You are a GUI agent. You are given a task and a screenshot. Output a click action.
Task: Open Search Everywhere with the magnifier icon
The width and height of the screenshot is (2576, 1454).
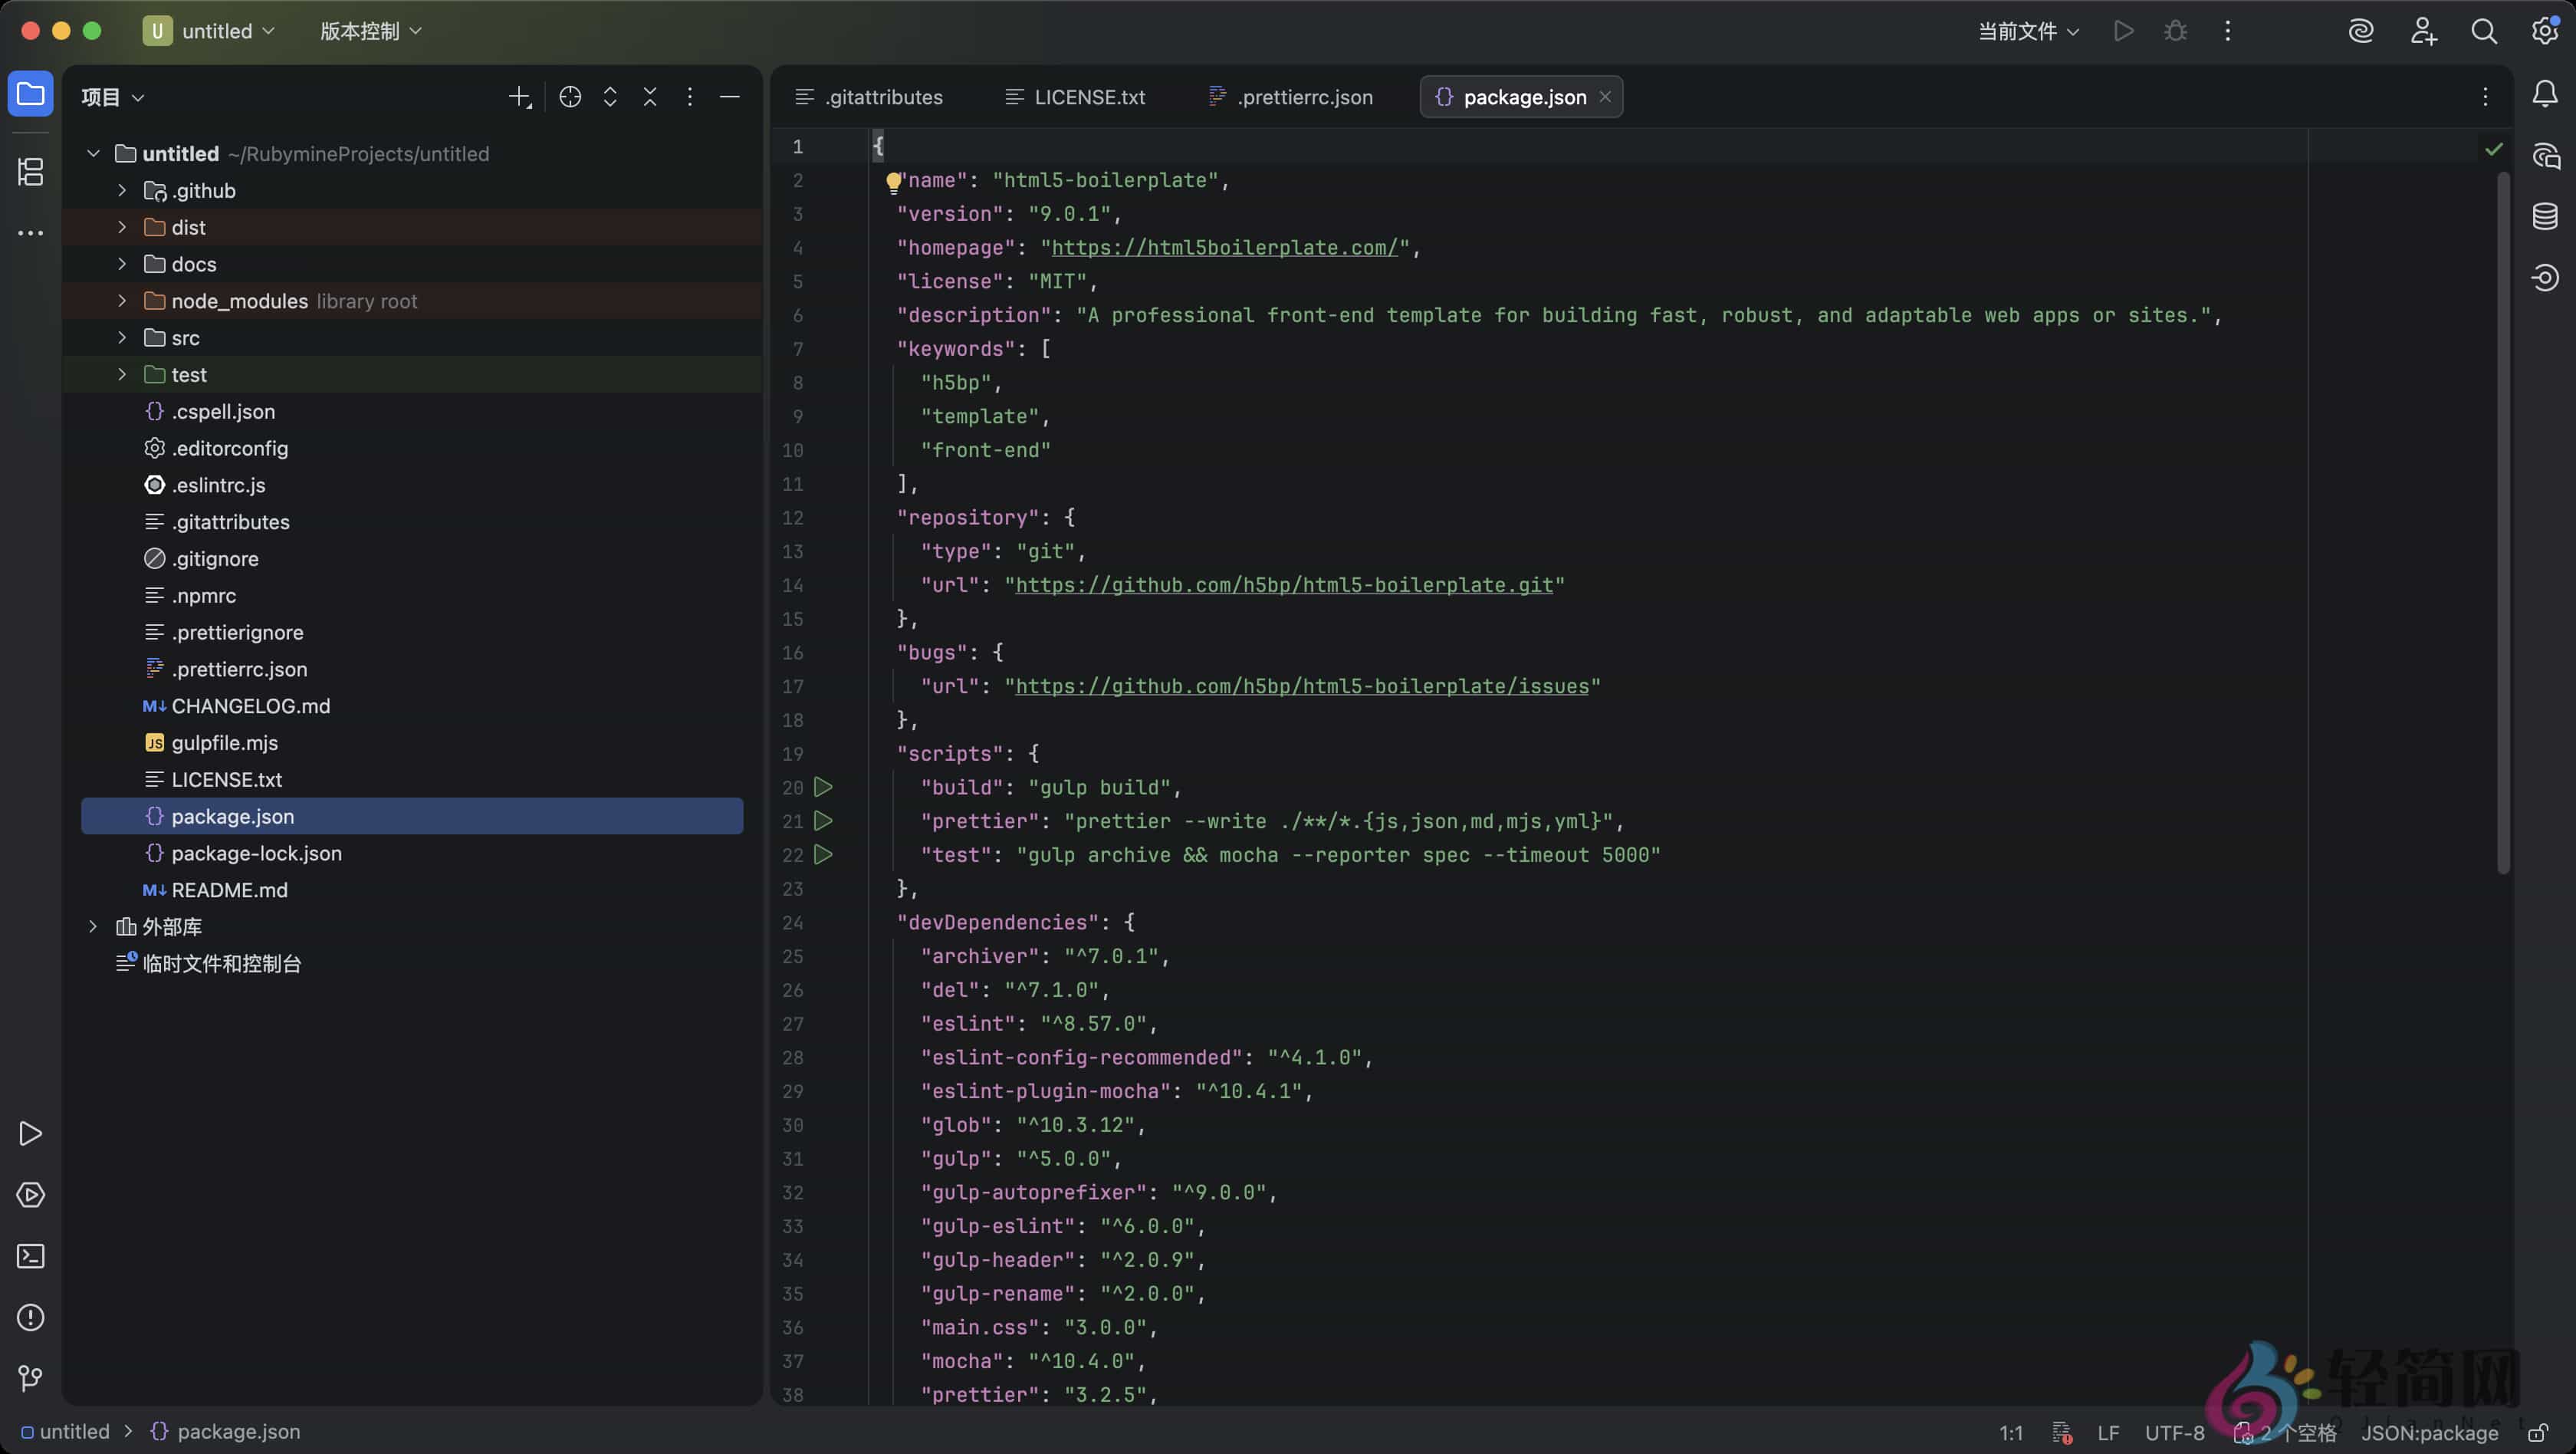pos(2484,31)
